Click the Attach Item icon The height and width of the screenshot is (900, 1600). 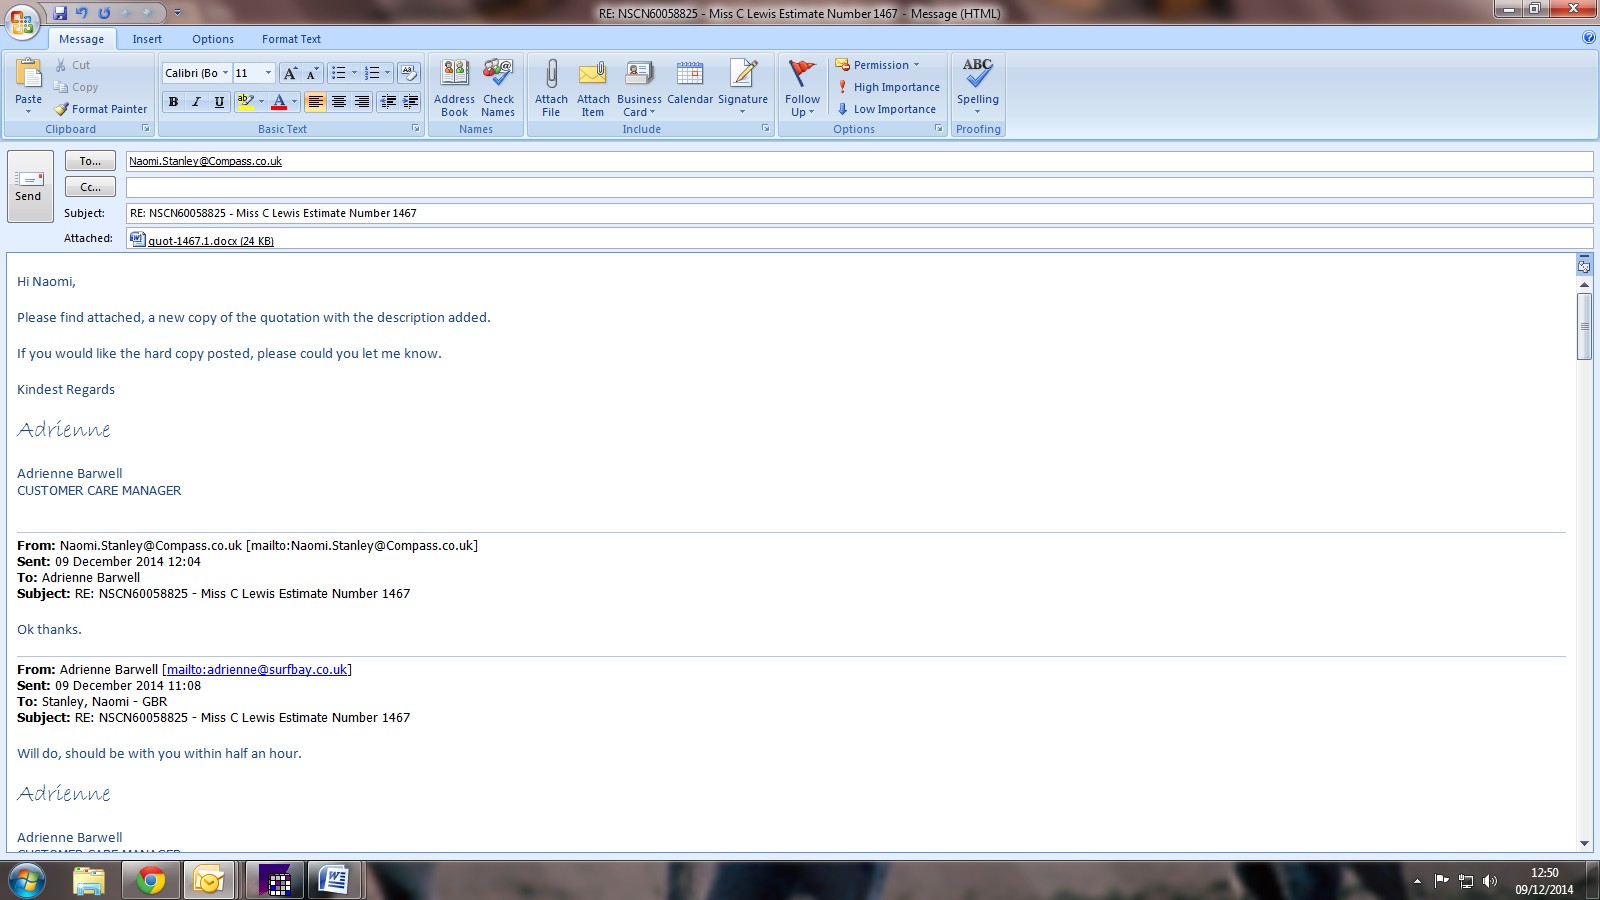click(593, 76)
